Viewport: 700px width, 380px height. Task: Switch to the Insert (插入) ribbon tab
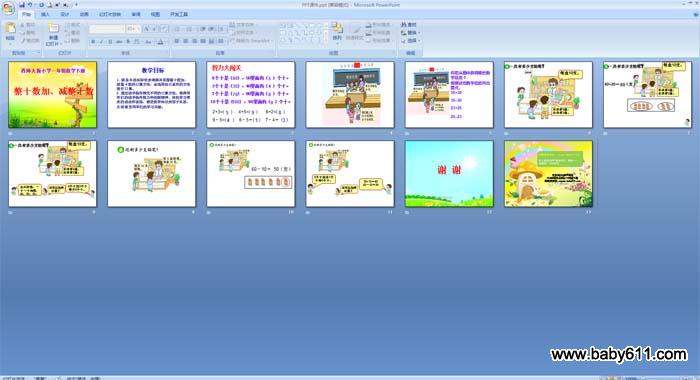pos(45,14)
